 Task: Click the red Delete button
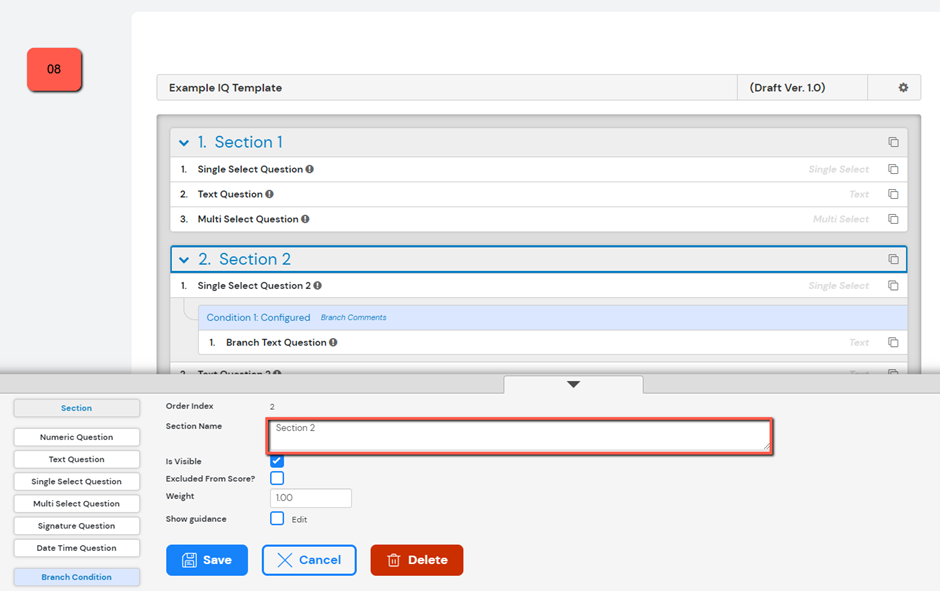click(x=416, y=560)
